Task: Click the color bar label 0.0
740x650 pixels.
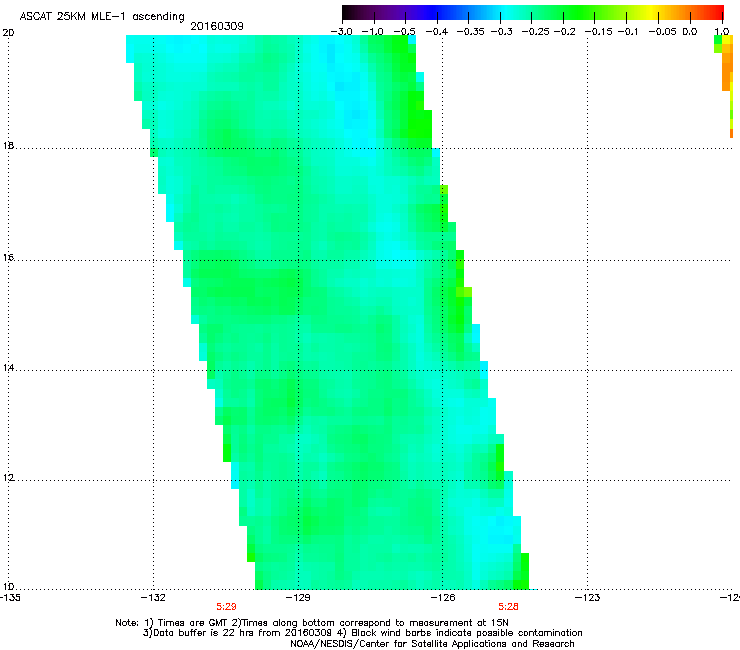Action: 690,32
